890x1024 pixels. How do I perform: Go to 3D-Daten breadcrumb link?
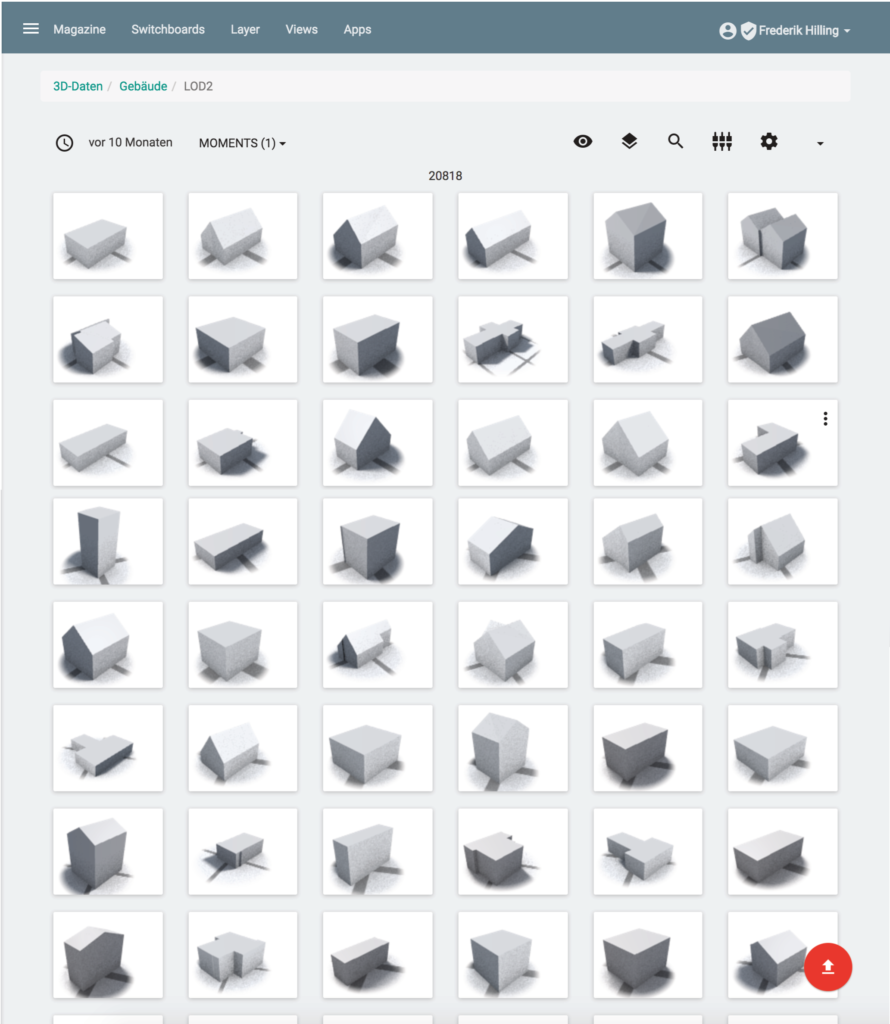click(78, 87)
